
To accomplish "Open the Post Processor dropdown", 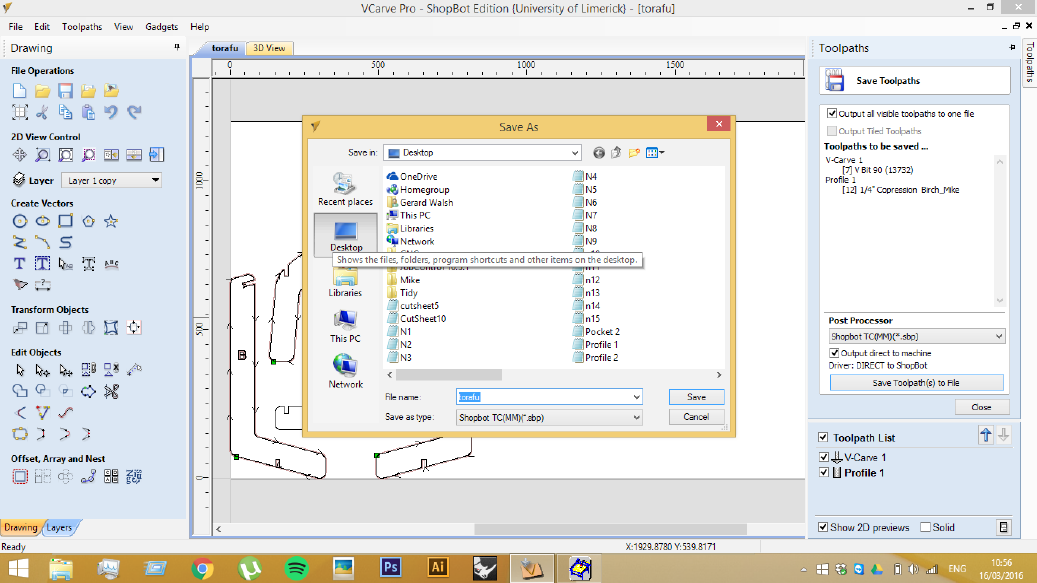I will (x=917, y=336).
